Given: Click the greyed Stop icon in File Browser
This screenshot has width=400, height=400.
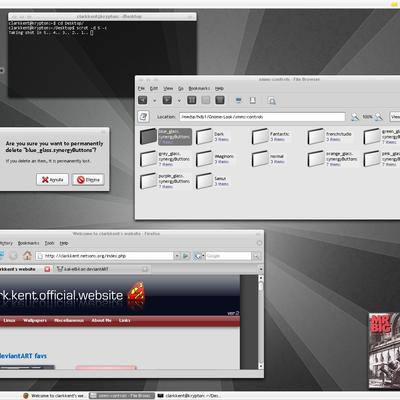Looking at the screenshot, I should tap(206, 100).
